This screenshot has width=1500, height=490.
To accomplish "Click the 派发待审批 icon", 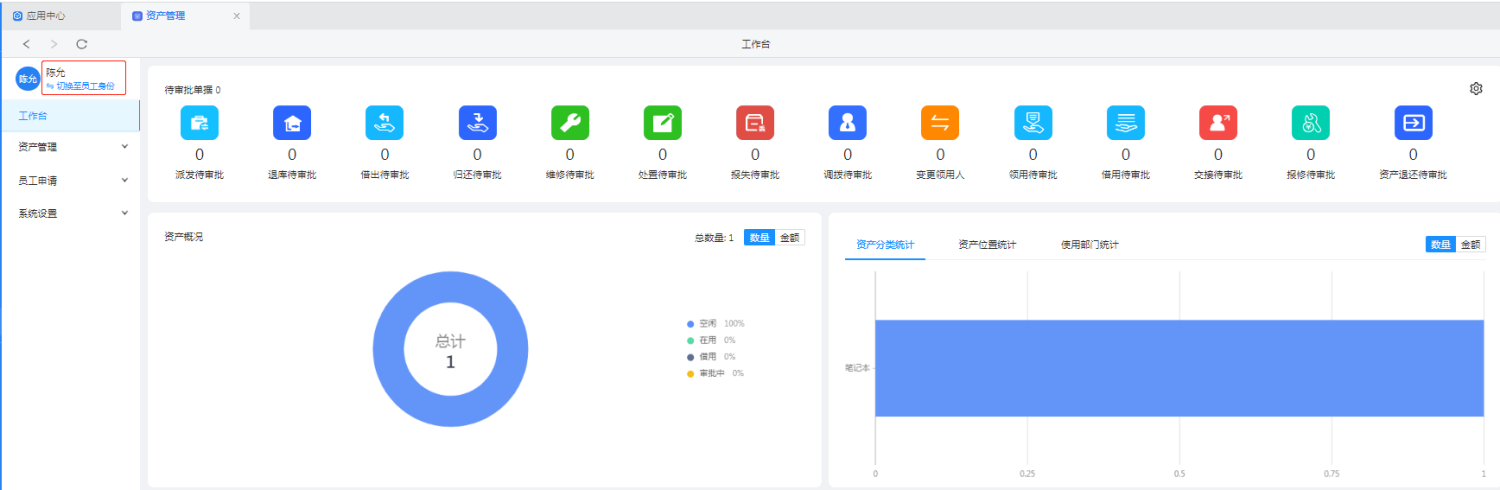I will (x=199, y=123).
